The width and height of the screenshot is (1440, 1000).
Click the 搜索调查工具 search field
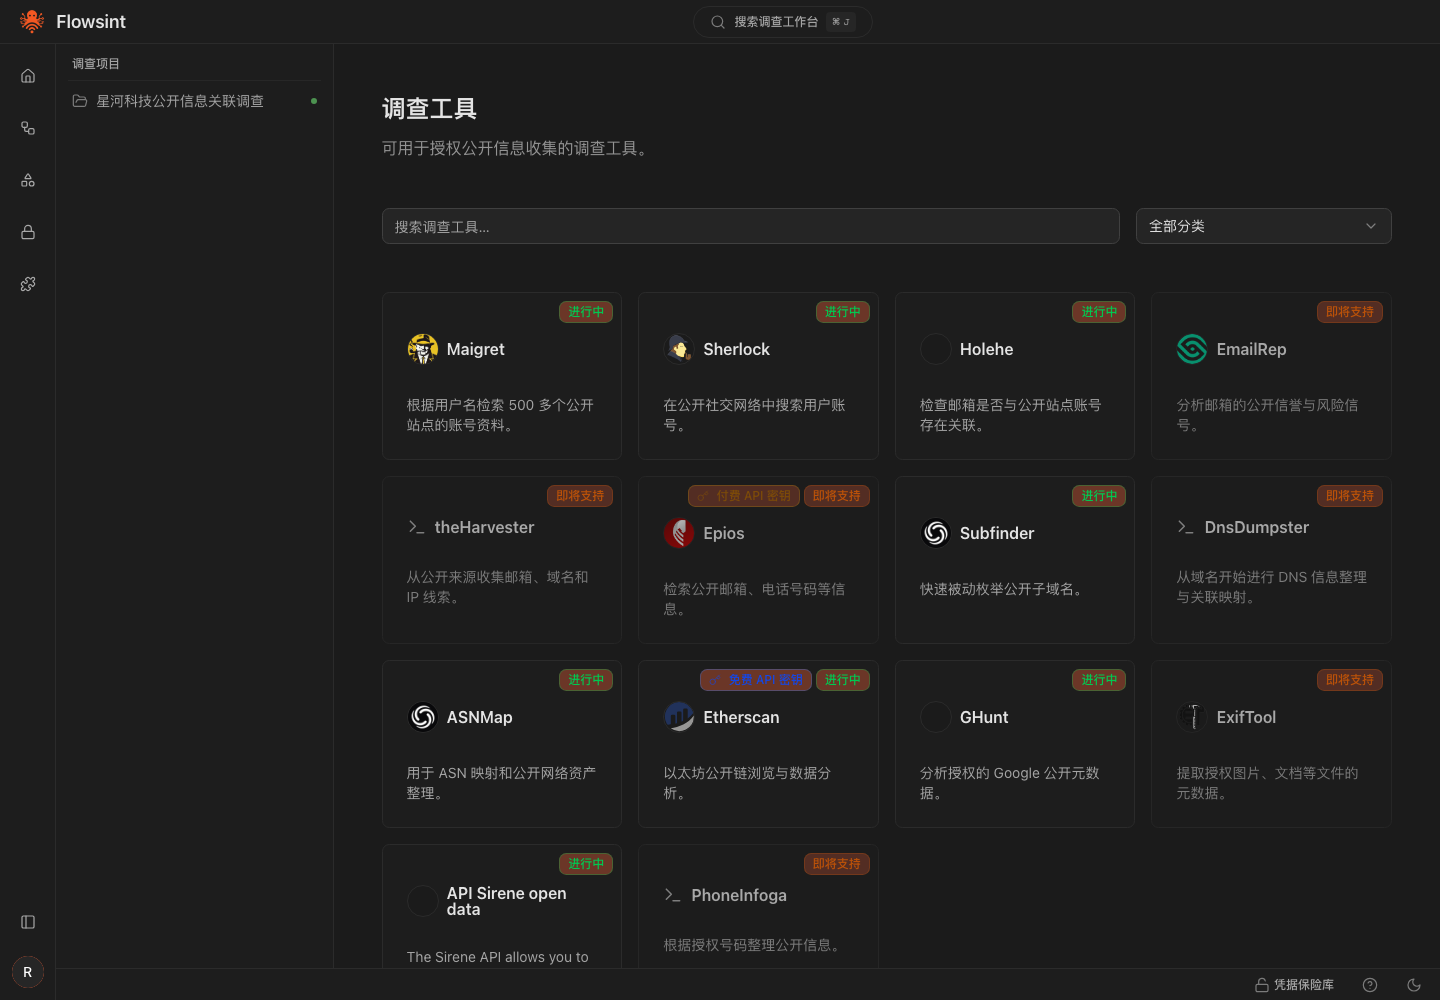pyautogui.click(x=750, y=226)
